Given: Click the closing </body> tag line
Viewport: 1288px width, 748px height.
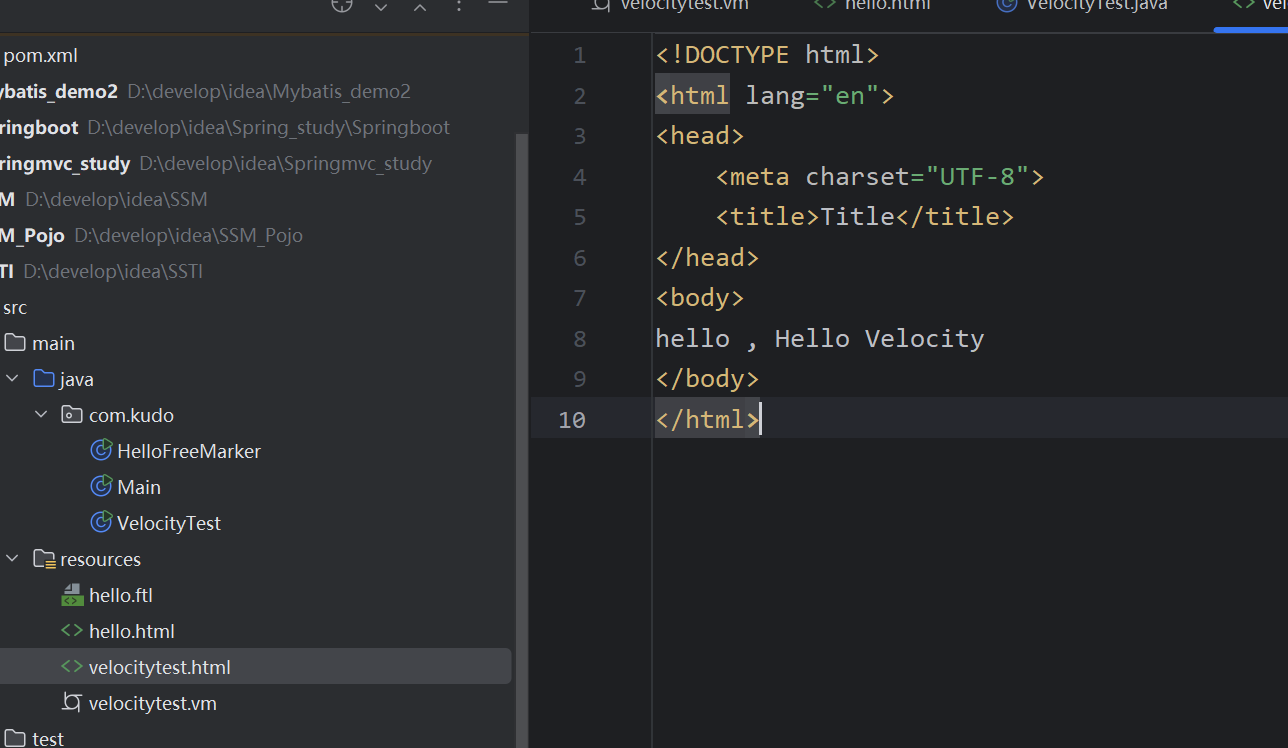Looking at the screenshot, I should [x=707, y=378].
